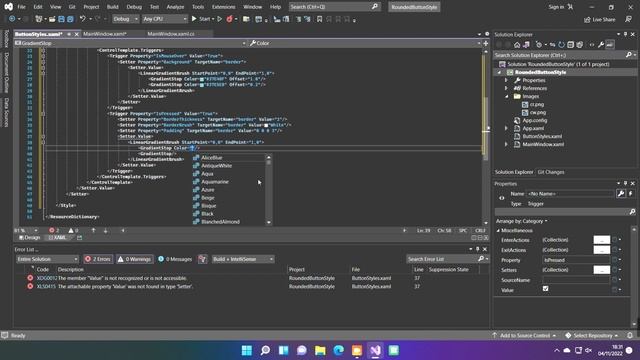Screen dimensions: 640x360
Task: Open the Build menu
Action: pyautogui.click(x=112, y=7)
